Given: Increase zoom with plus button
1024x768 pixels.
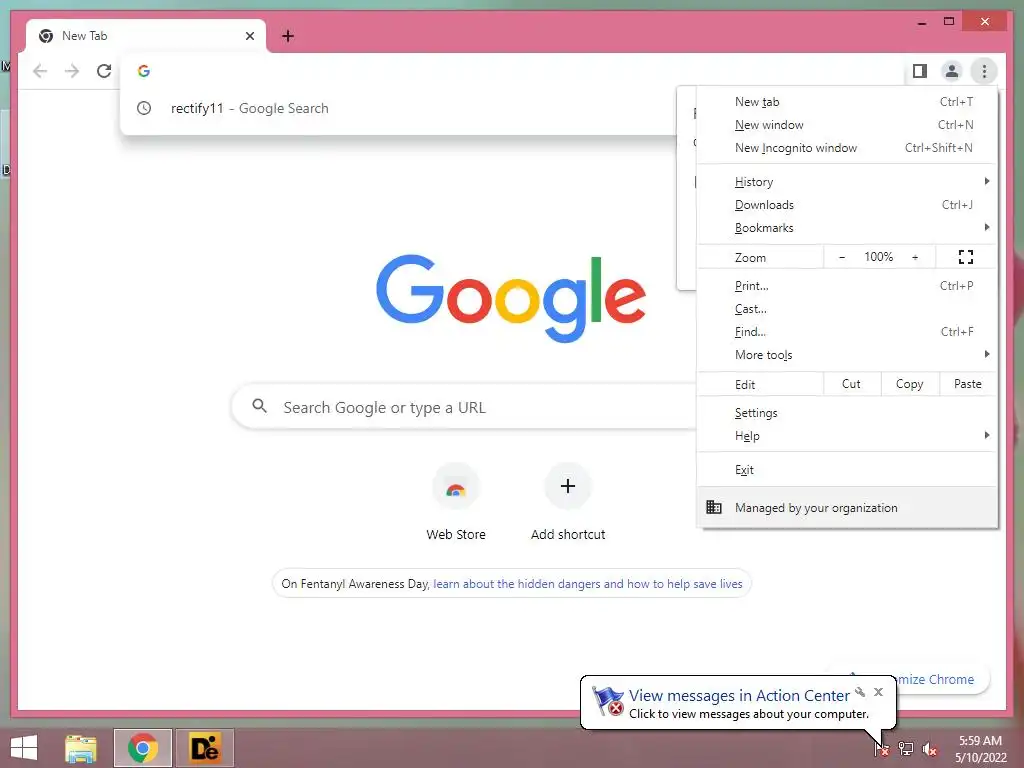Looking at the screenshot, I should click(x=915, y=257).
